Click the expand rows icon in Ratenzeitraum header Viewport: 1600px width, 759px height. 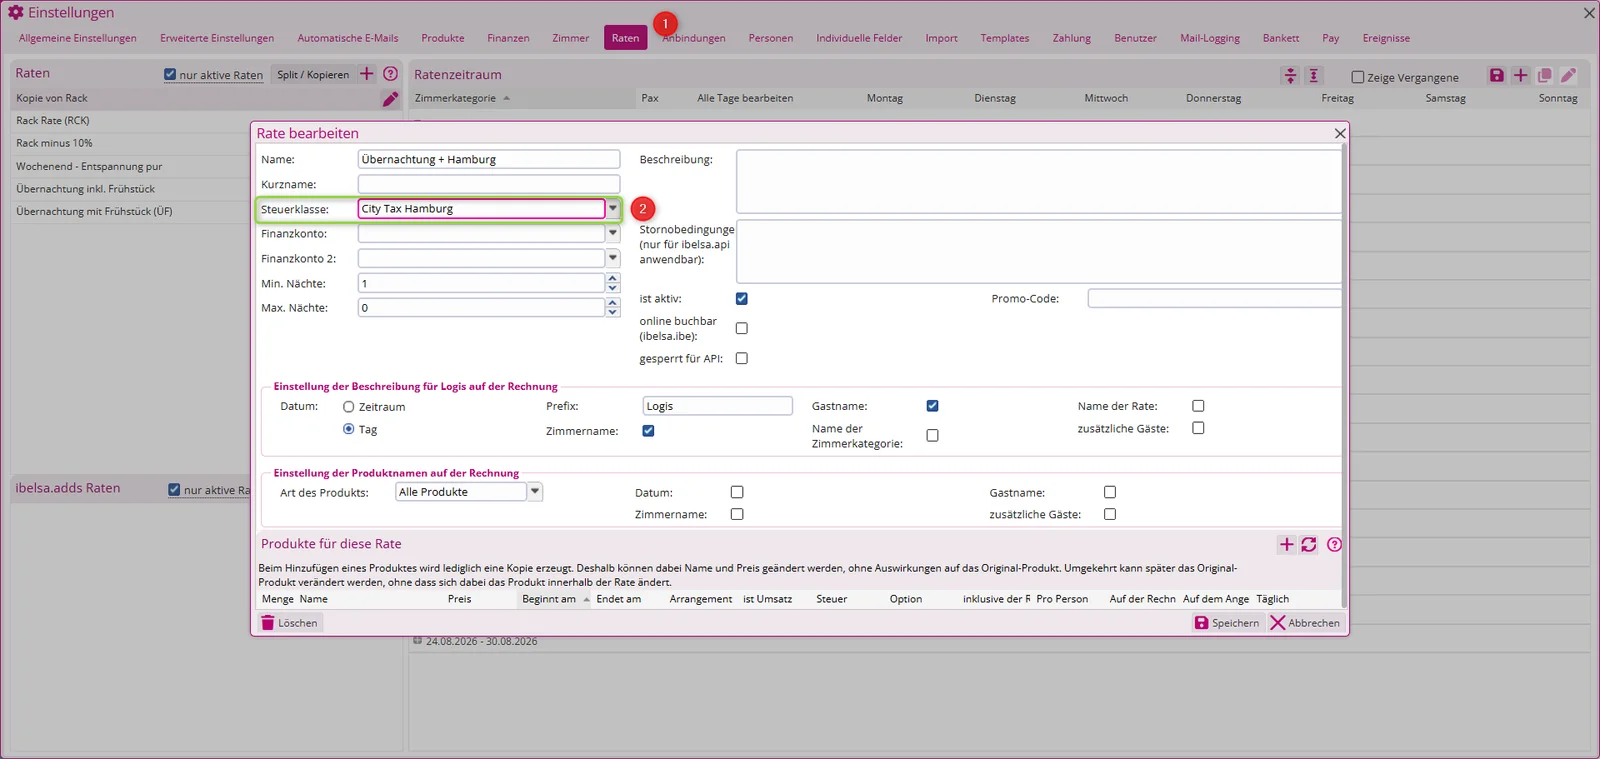pos(1314,76)
